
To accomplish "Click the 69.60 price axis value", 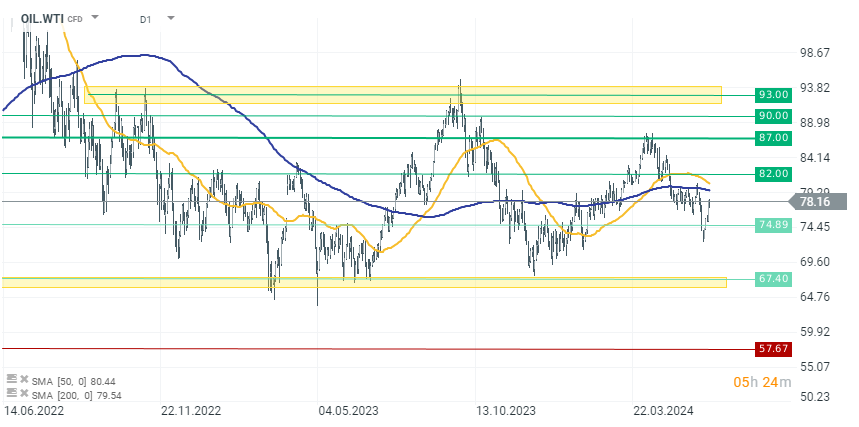I will pyautogui.click(x=815, y=262).
